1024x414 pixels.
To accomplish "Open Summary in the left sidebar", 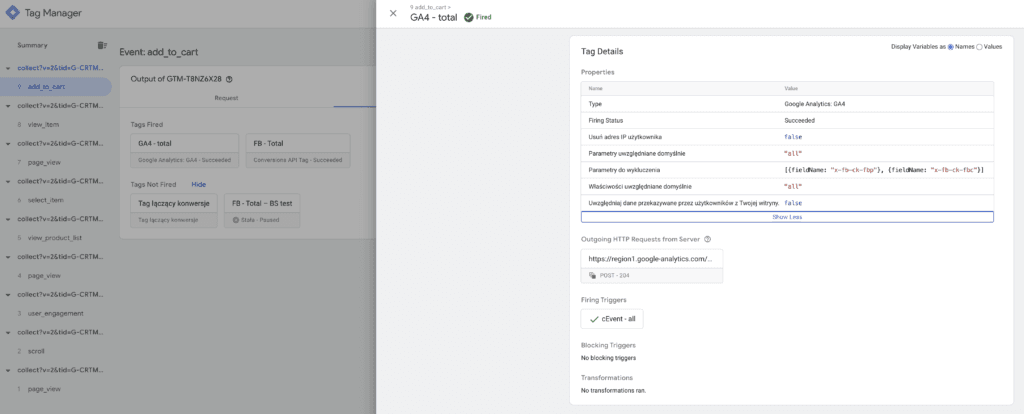I will coord(33,45).
